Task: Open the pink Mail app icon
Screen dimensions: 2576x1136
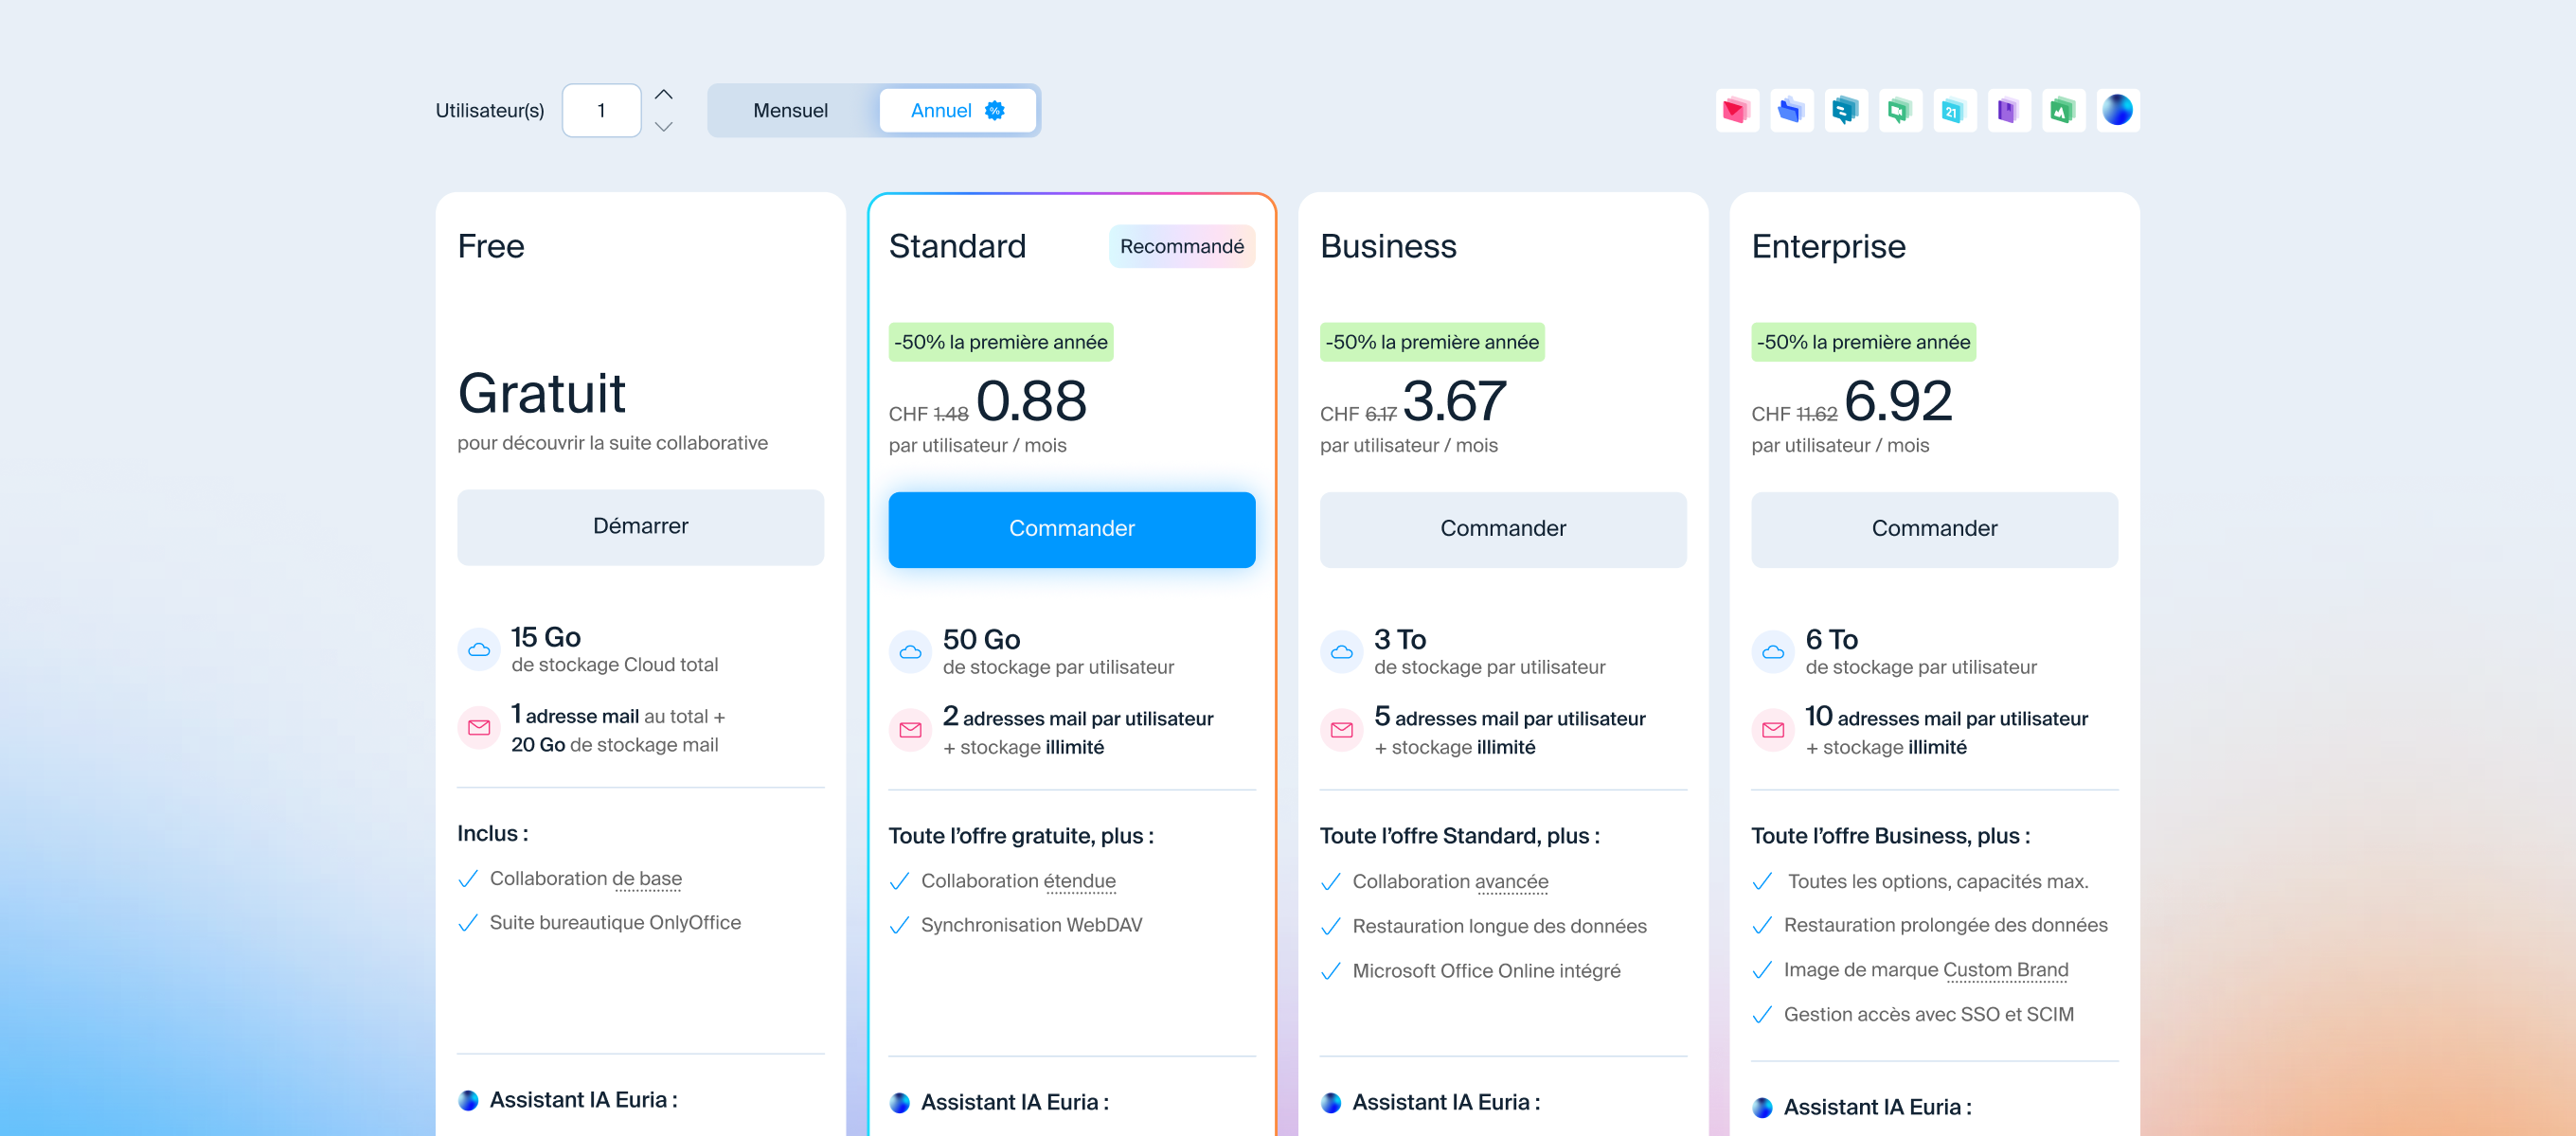Action: [x=1737, y=110]
